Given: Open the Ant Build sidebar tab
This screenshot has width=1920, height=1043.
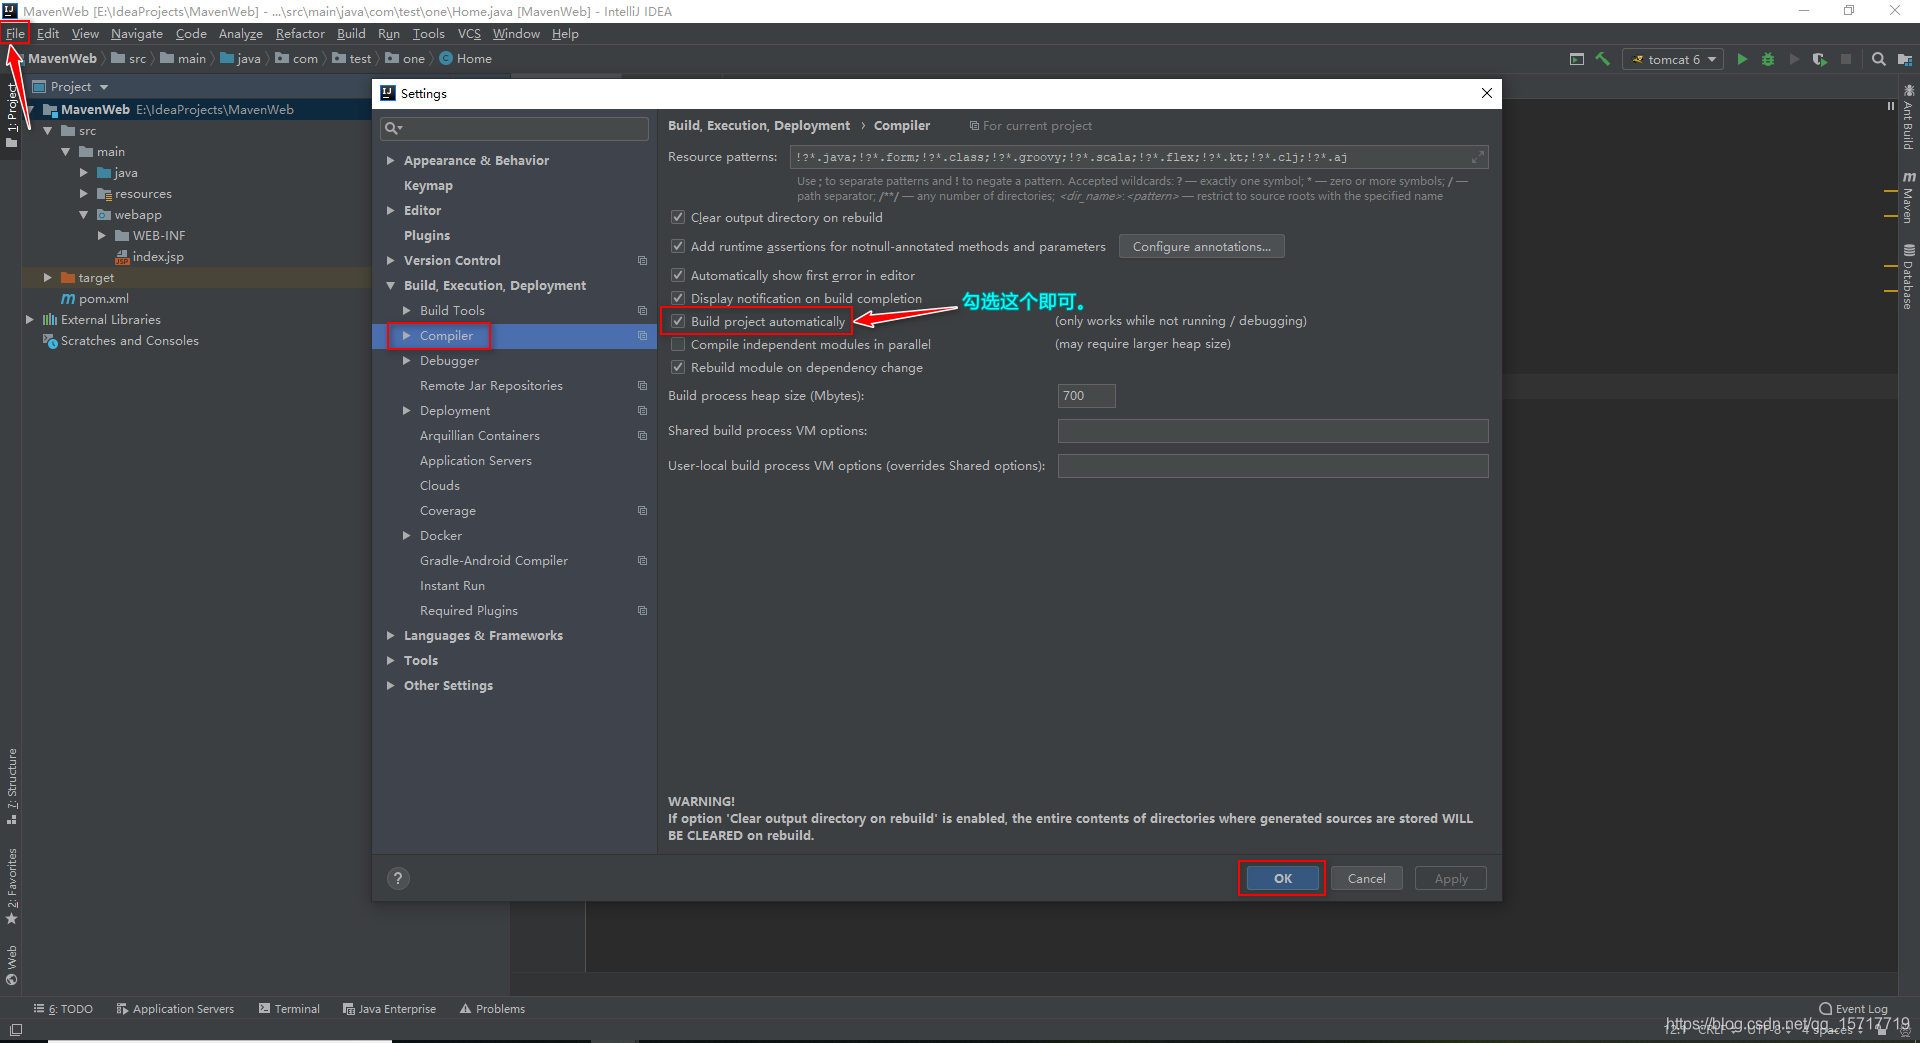Looking at the screenshot, I should [x=1908, y=118].
